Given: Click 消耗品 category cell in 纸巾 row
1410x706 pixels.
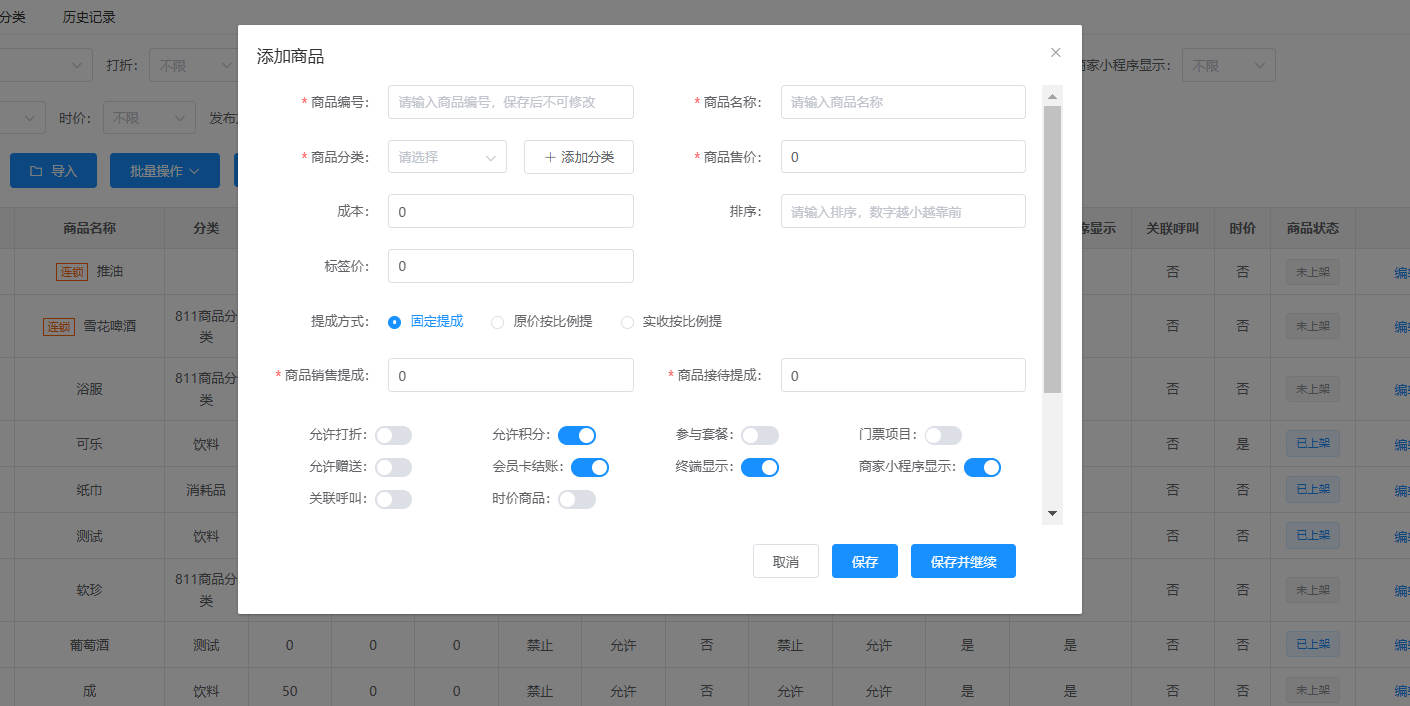Looking at the screenshot, I should [x=206, y=490].
